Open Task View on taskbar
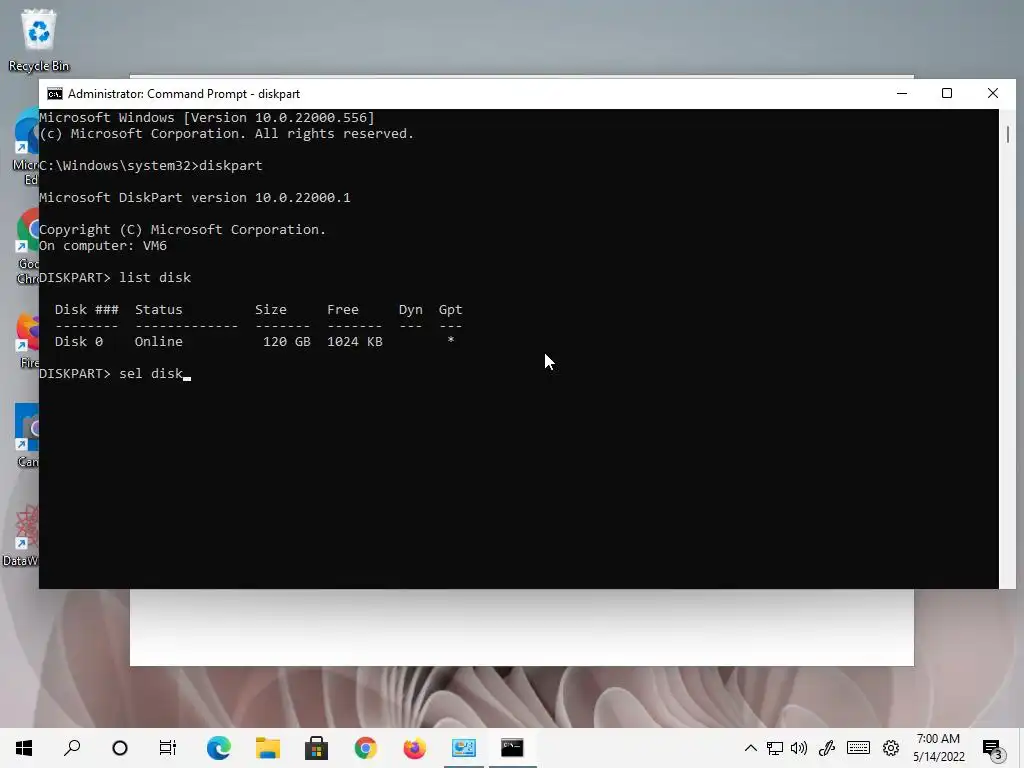This screenshot has height=768, width=1024. coord(168,748)
